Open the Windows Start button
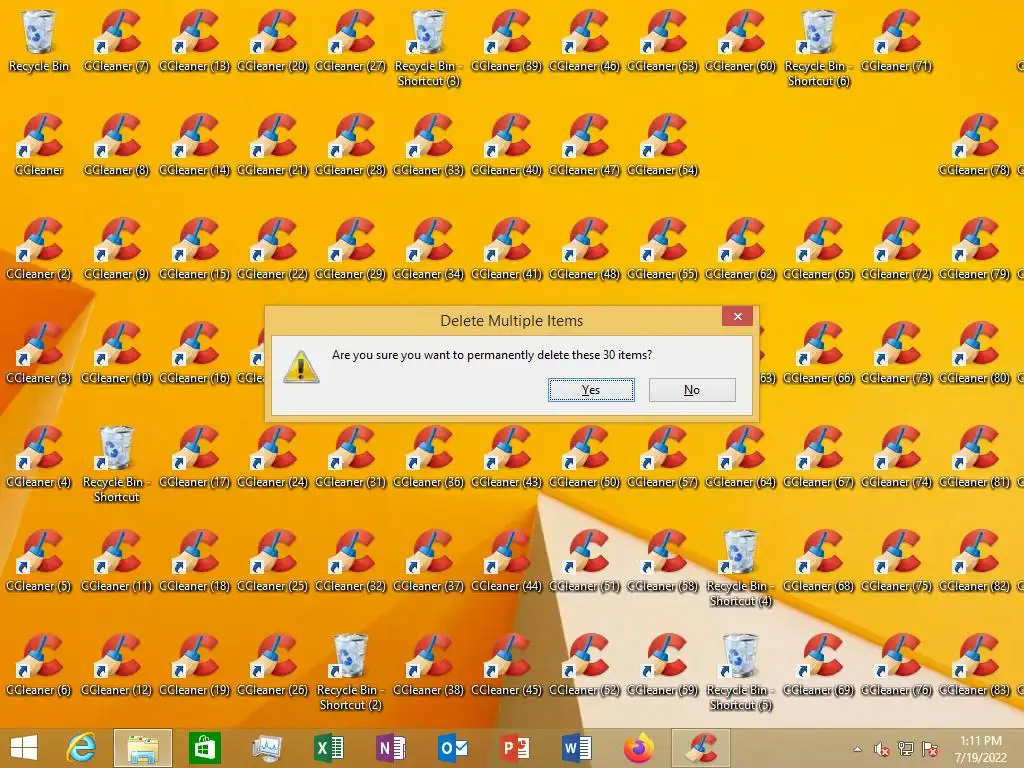Screen dimensions: 1024x768 click(24, 748)
